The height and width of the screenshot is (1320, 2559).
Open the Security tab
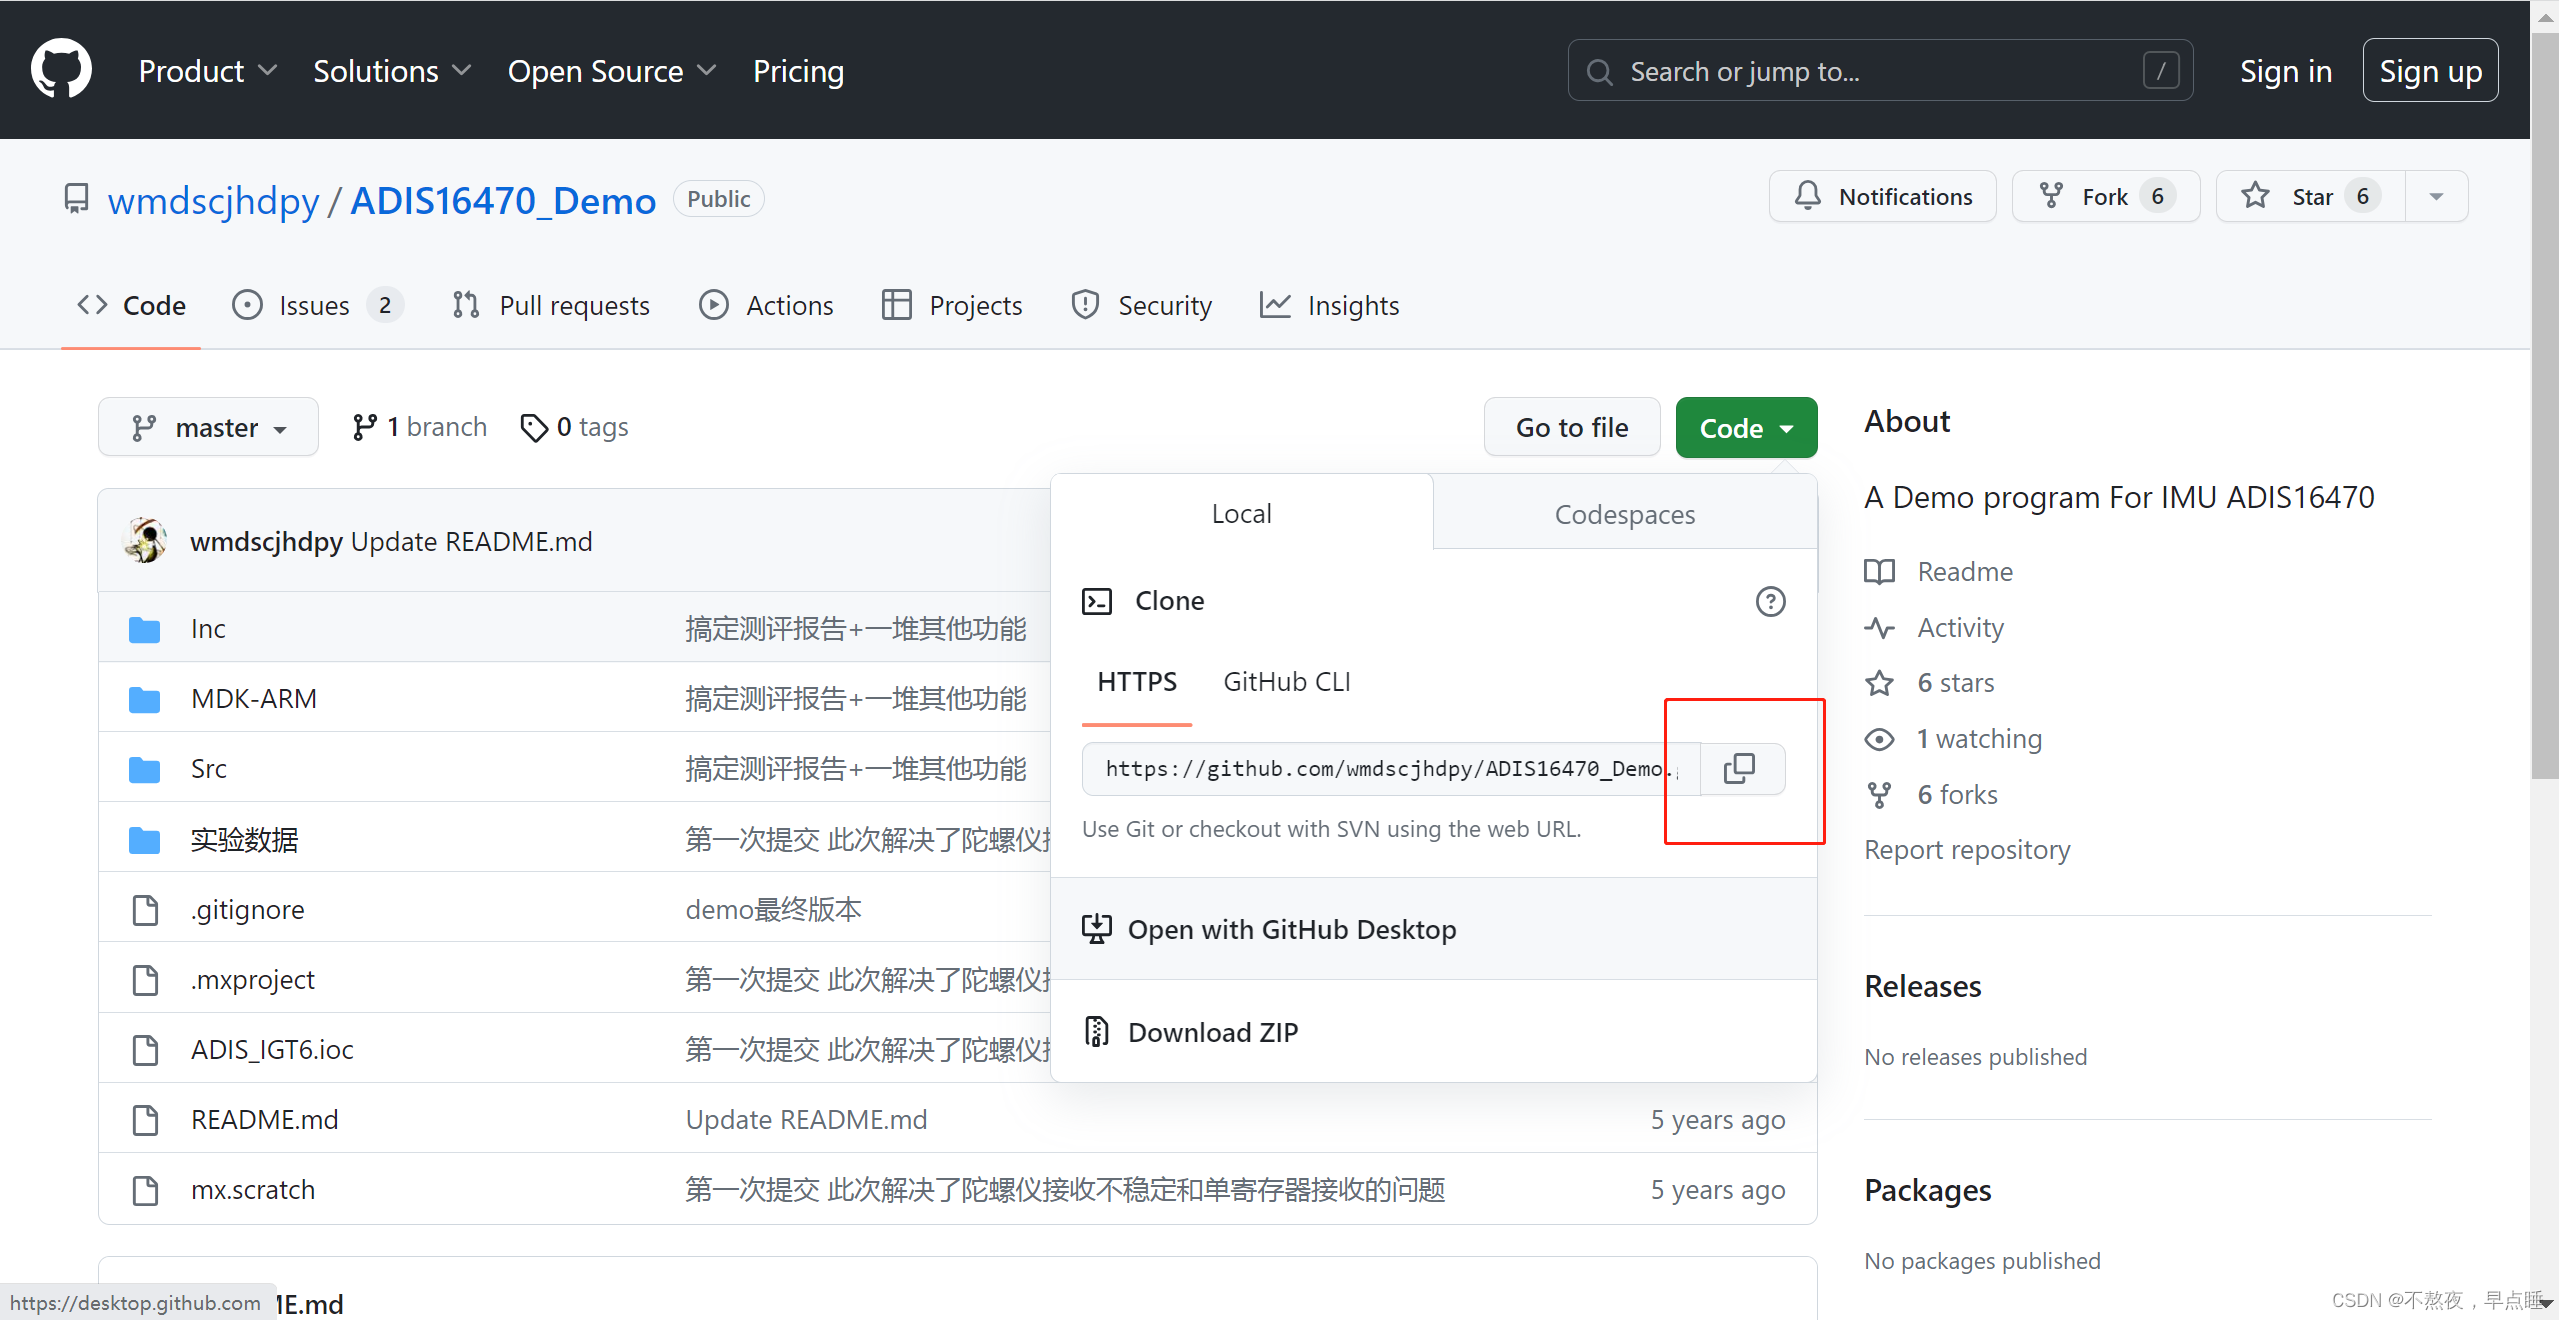[1141, 305]
